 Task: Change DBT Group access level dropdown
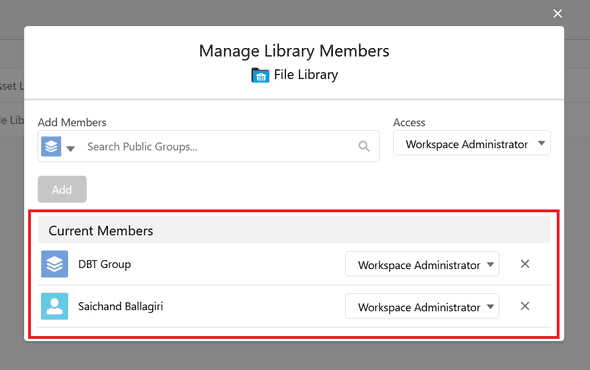click(x=422, y=264)
